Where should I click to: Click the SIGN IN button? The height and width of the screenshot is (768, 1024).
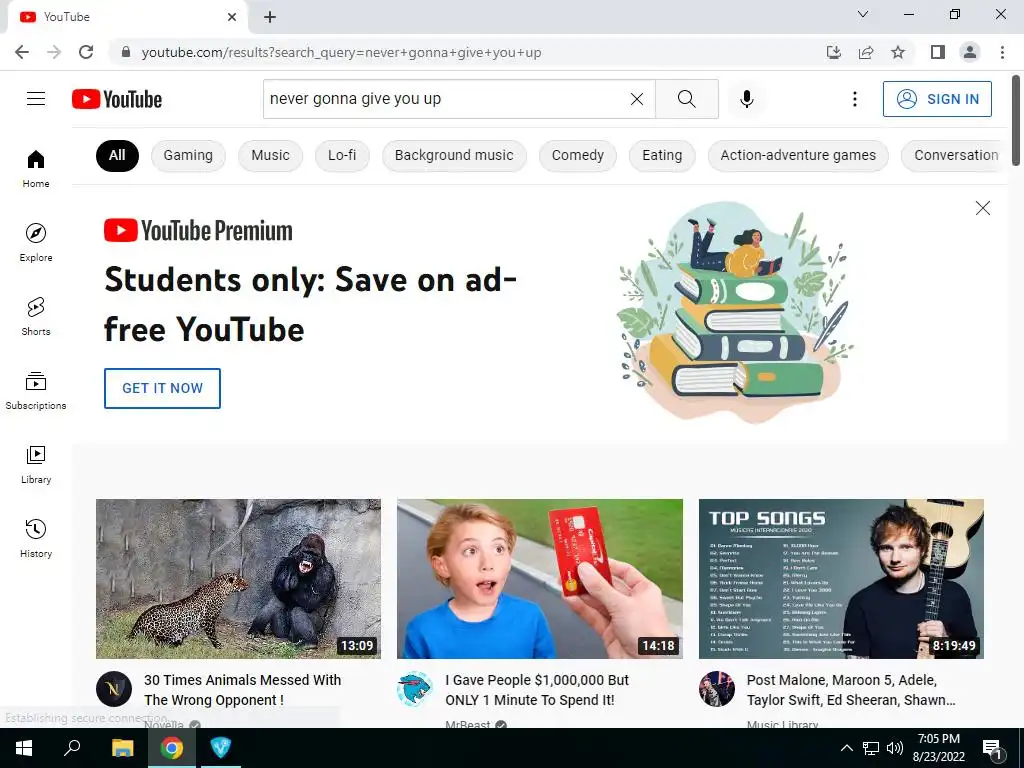937,99
